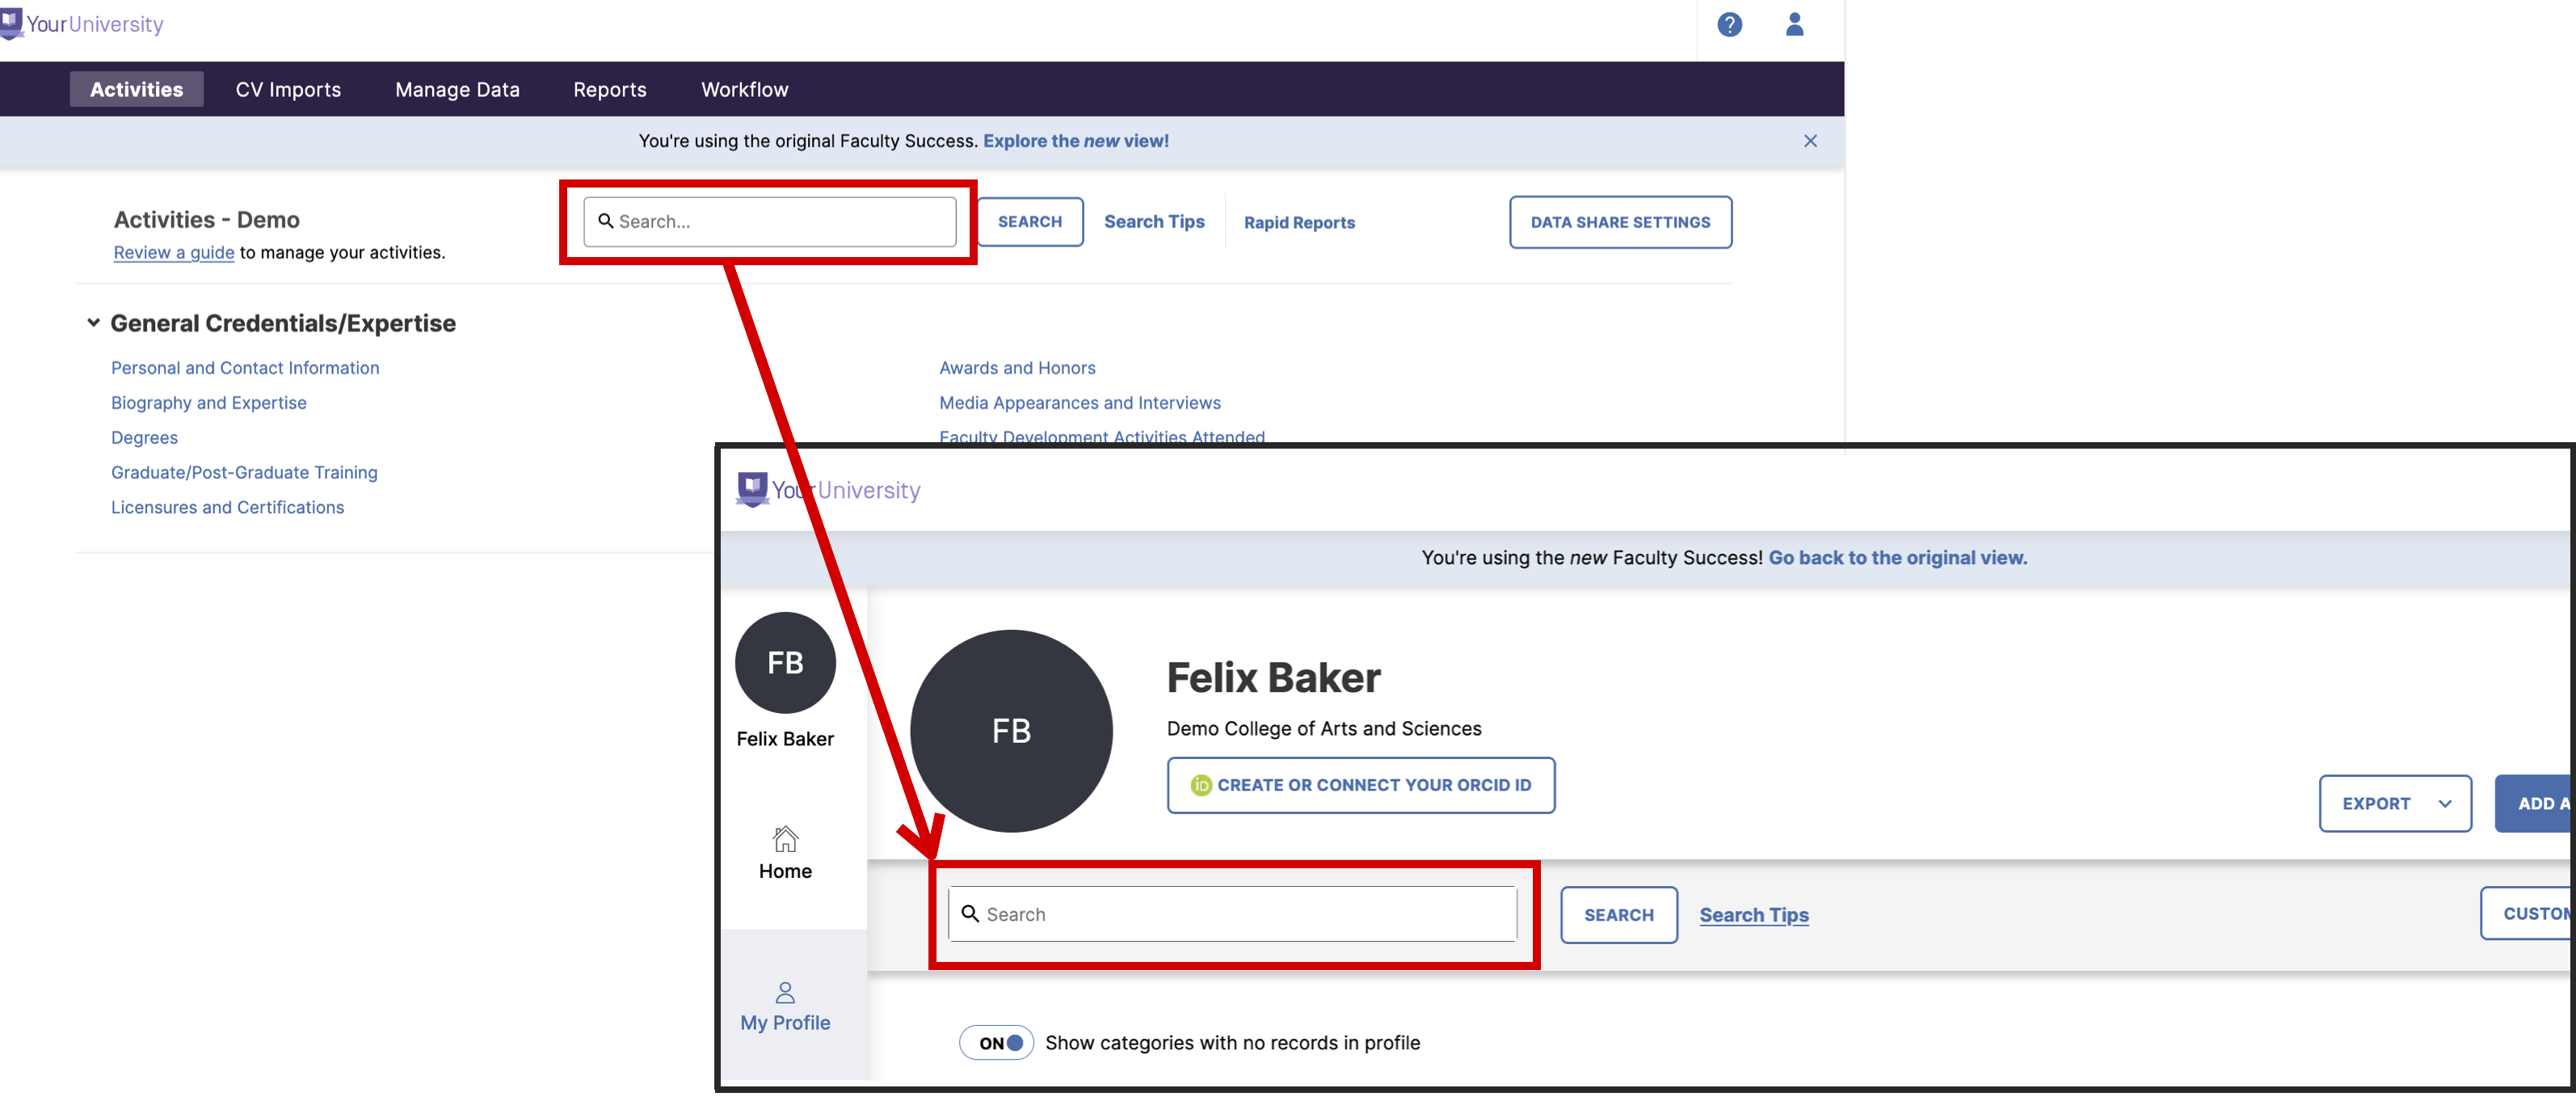This screenshot has height=1101, width=2576.
Task: Open Search Tips link in new view
Action: 1754,915
